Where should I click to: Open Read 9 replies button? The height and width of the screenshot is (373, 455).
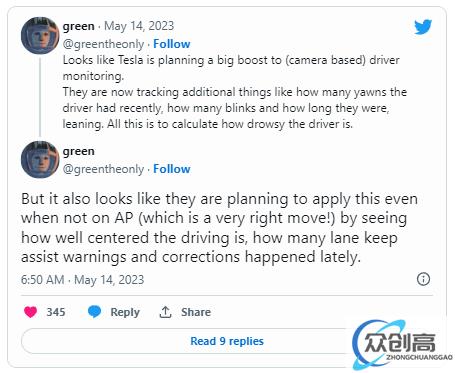[227, 341]
